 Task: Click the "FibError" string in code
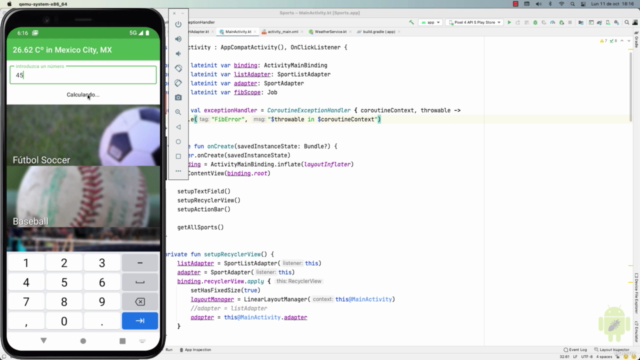click(229, 119)
